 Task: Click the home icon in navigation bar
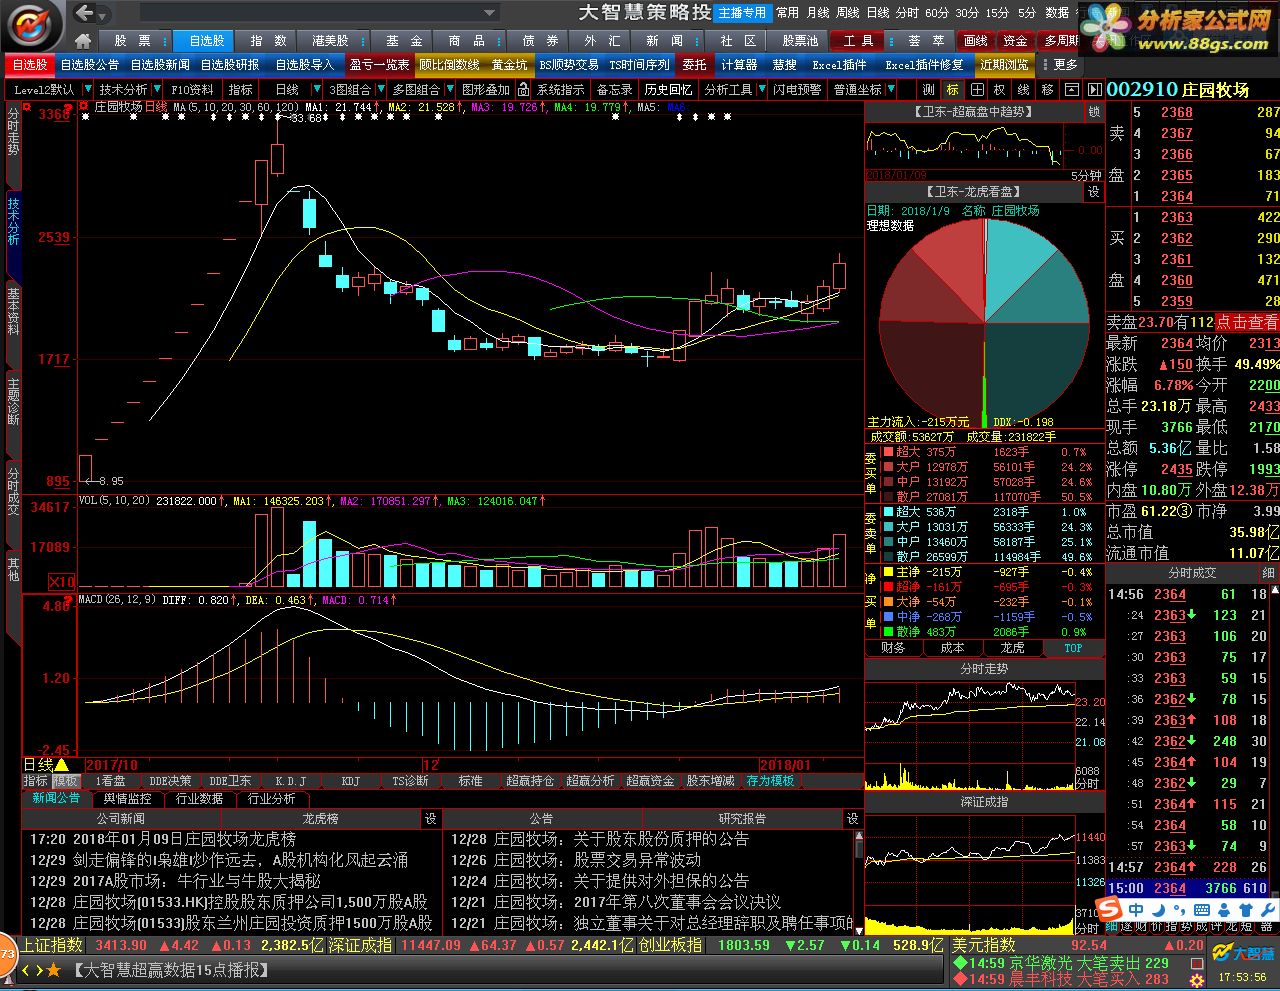(x=83, y=41)
